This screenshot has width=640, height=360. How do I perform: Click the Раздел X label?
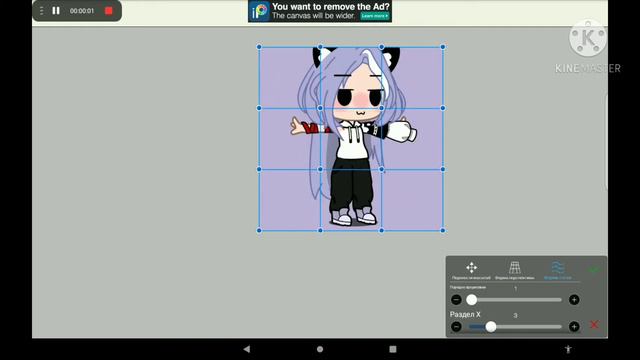coord(465,314)
